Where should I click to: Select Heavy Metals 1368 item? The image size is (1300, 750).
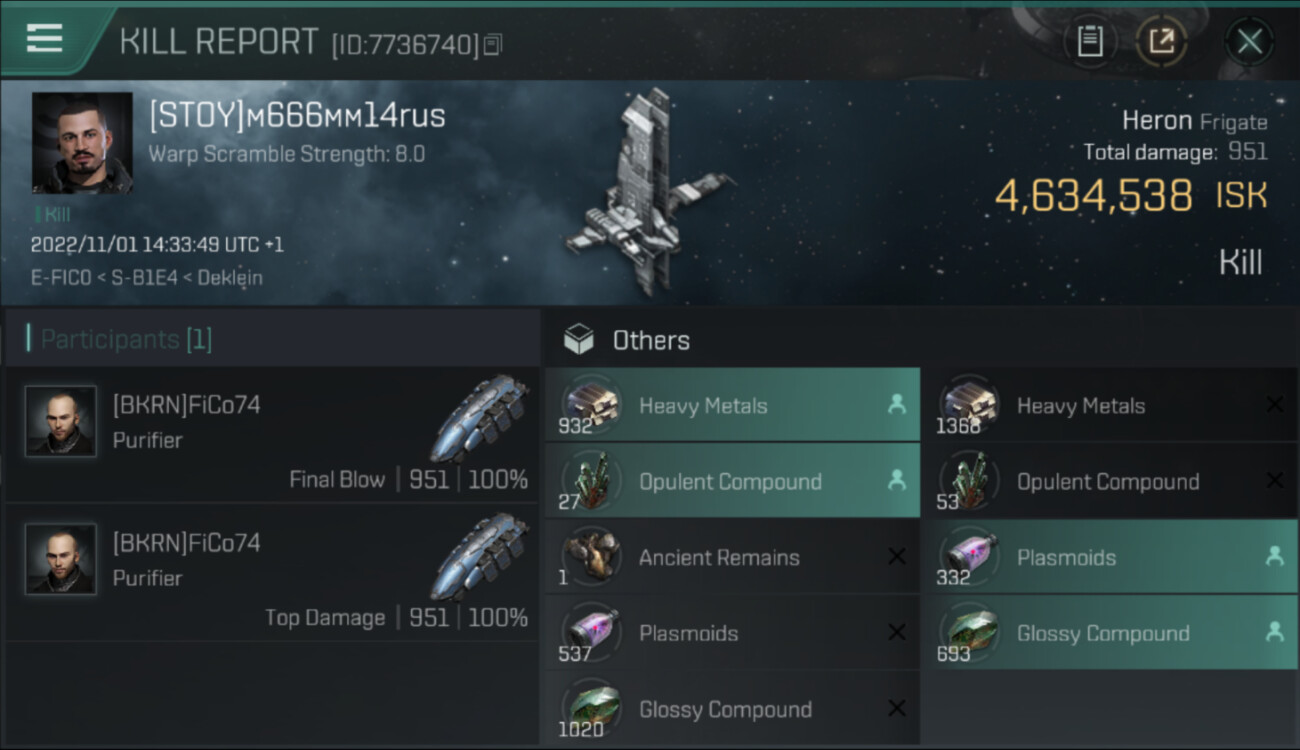point(1110,405)
